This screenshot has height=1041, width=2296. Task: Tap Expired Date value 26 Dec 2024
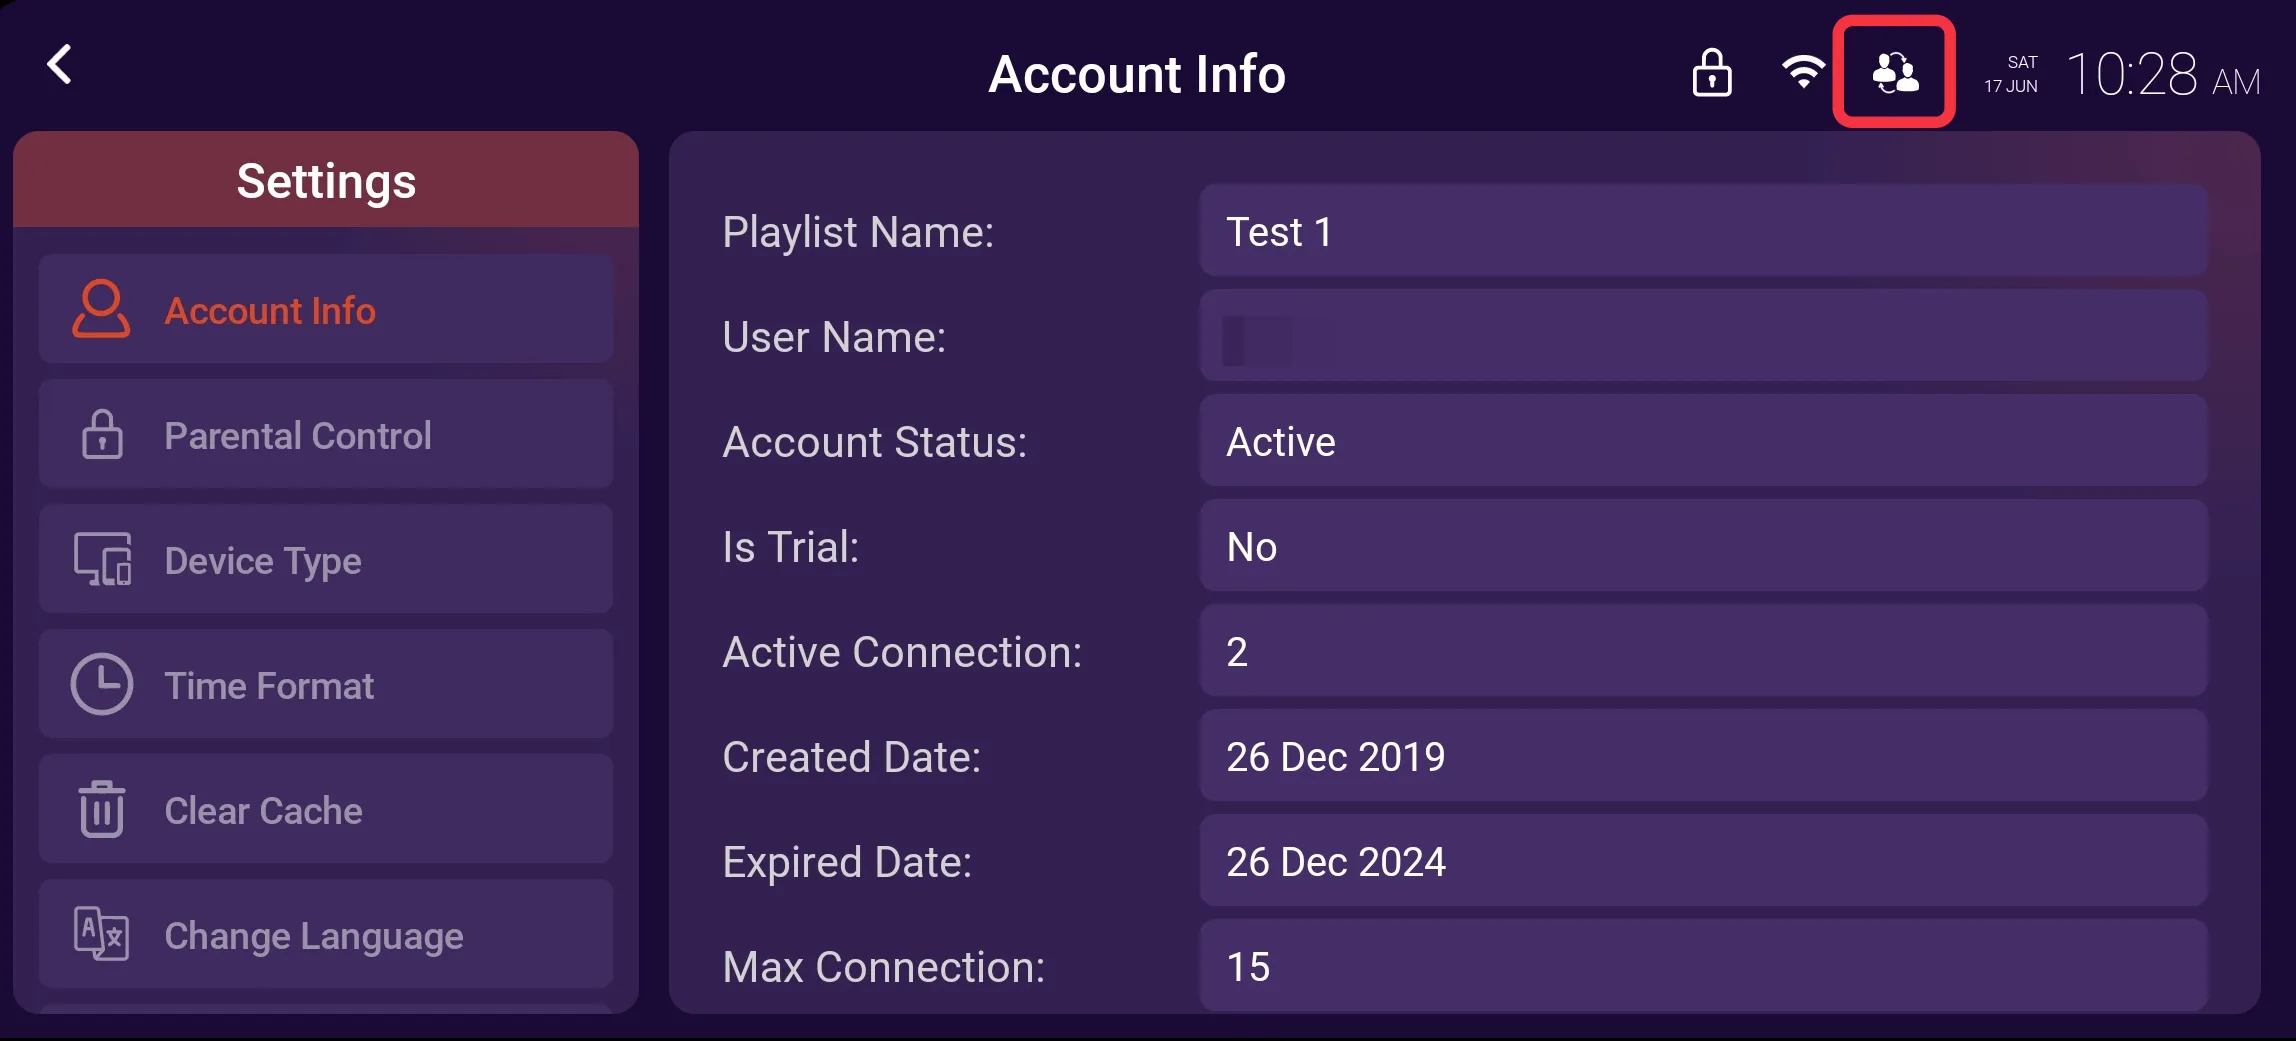point(1703,861)
